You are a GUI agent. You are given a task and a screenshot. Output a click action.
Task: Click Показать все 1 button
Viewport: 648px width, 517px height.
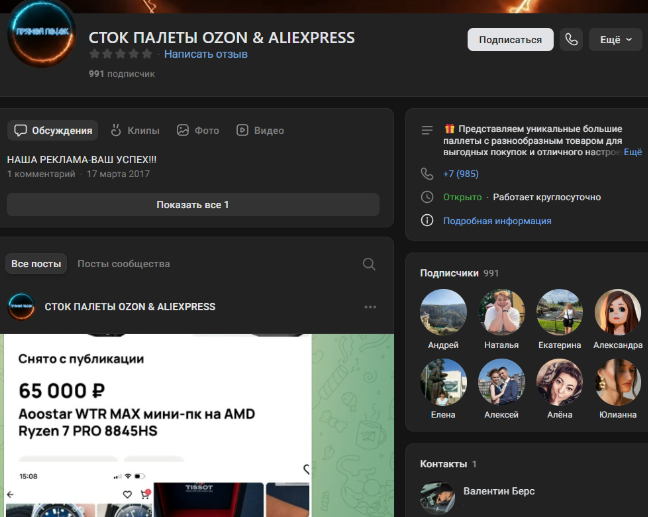click(193, 205)
